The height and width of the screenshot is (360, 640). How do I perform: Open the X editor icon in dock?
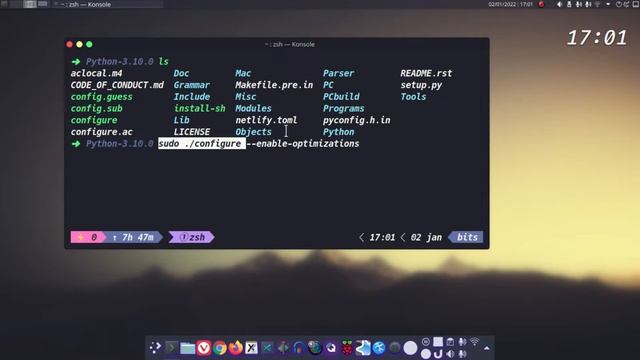tap(251, 348)
